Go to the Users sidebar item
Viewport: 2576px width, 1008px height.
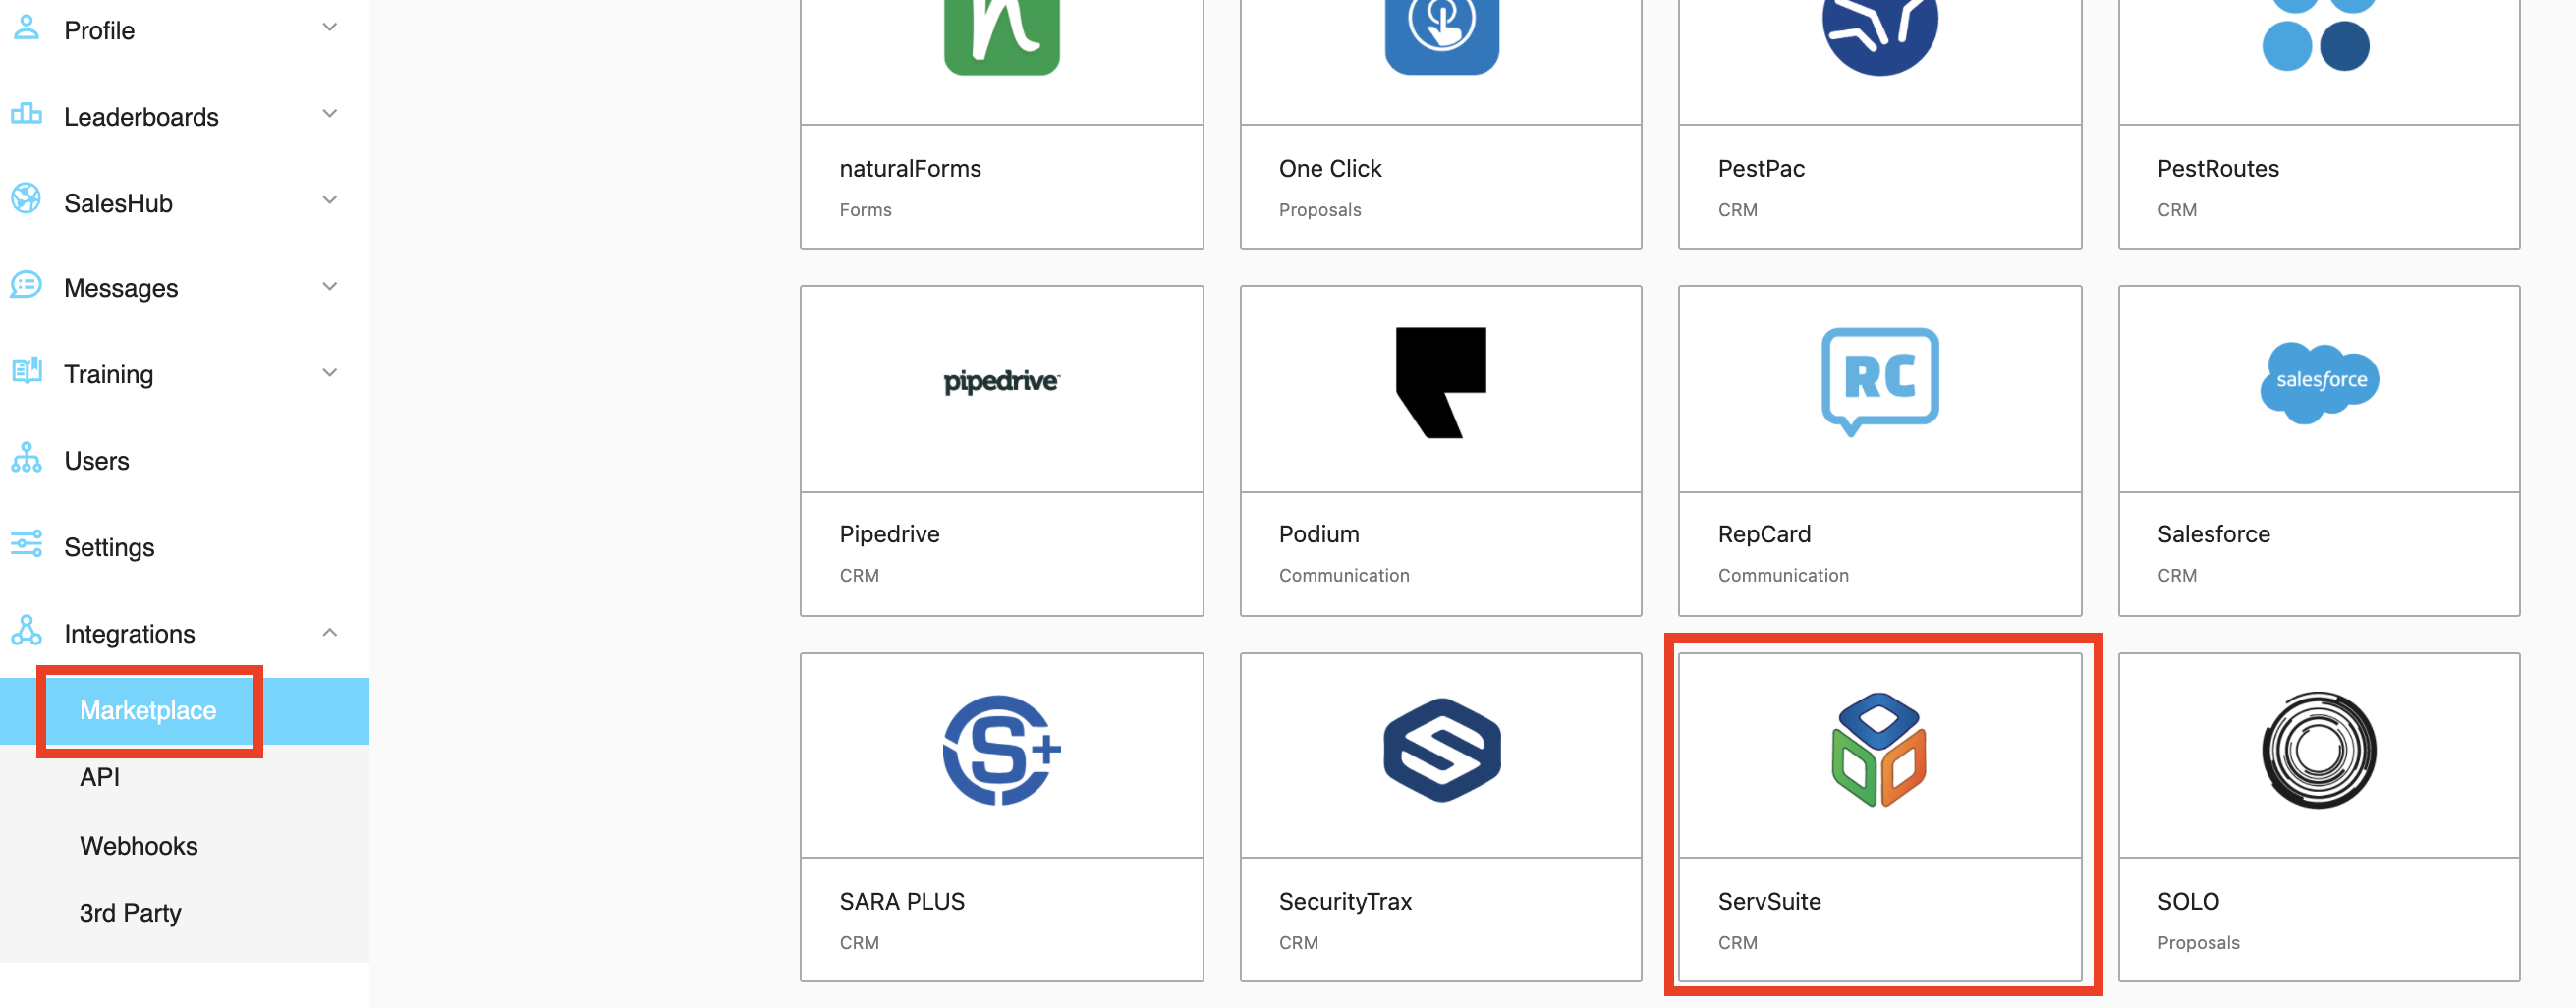tap(97, 461)
